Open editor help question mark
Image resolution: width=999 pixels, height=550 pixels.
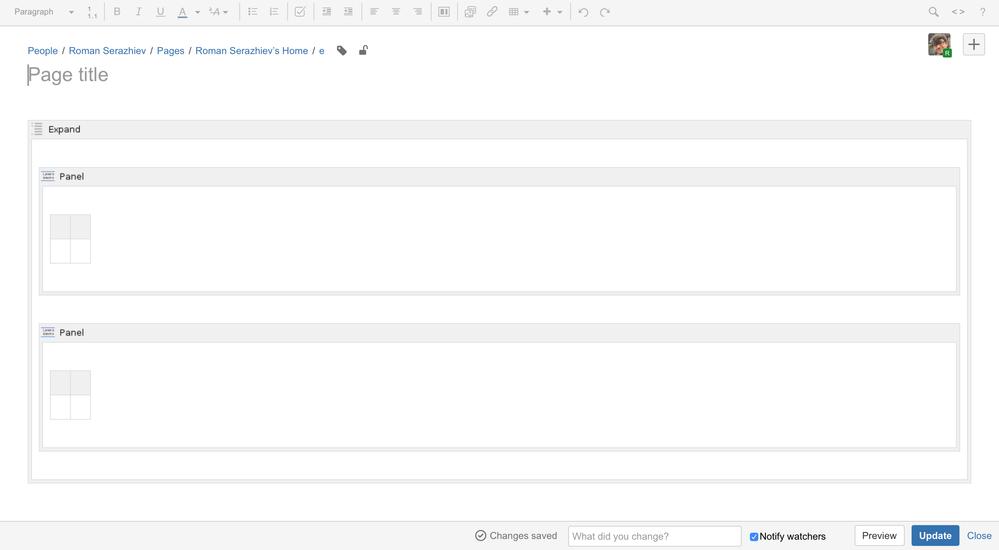[982, 12]
